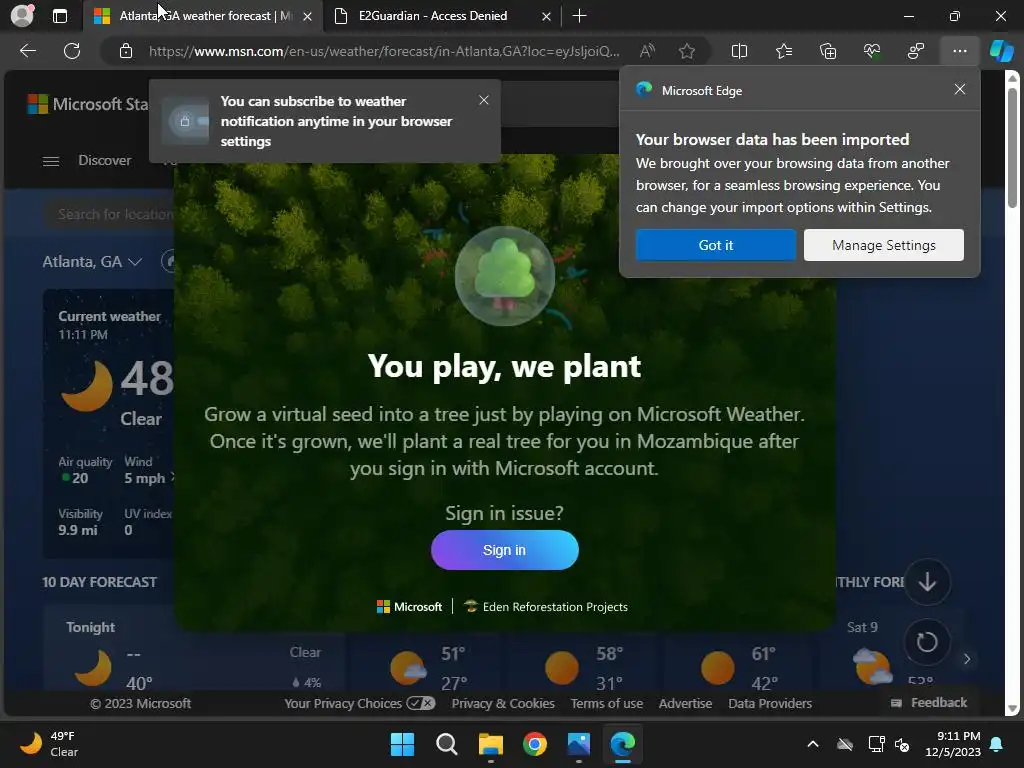Open Eden Reforestation Projects link
Image resolution: width=1024 pixels, height=768 pixels.
tap(546, 607)
